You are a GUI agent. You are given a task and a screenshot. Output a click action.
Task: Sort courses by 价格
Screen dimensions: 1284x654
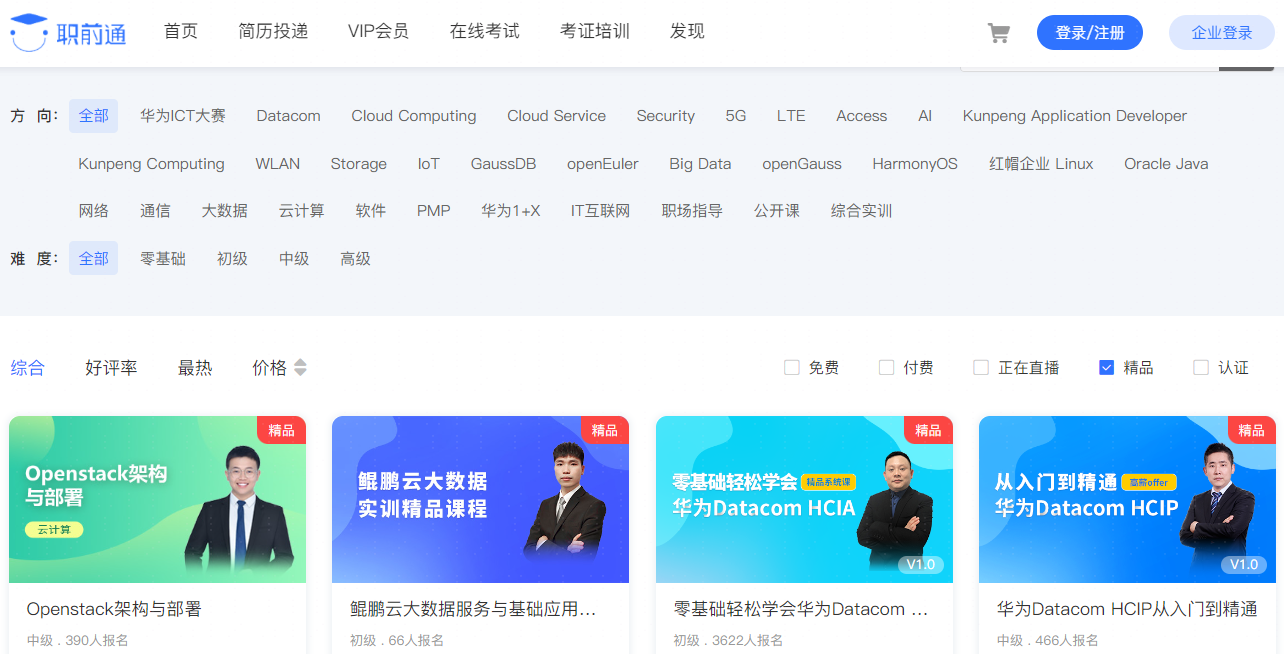pos(269,368)
